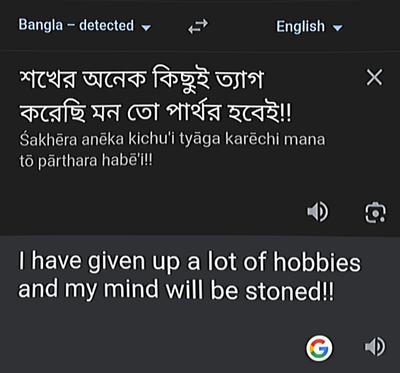400x373 pixels.
Task: Select the romanized transliteration text
Action: [172, 150]
